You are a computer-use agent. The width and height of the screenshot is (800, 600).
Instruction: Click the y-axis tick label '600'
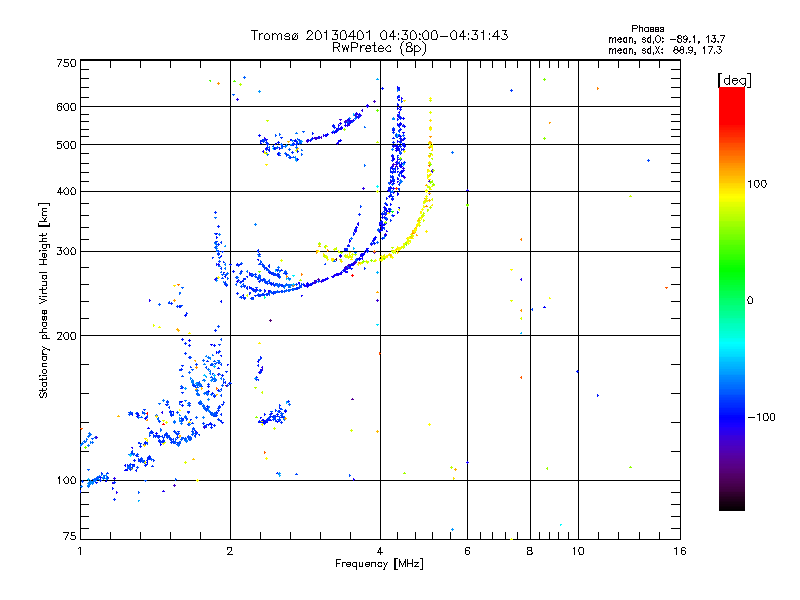click(66, 107)
